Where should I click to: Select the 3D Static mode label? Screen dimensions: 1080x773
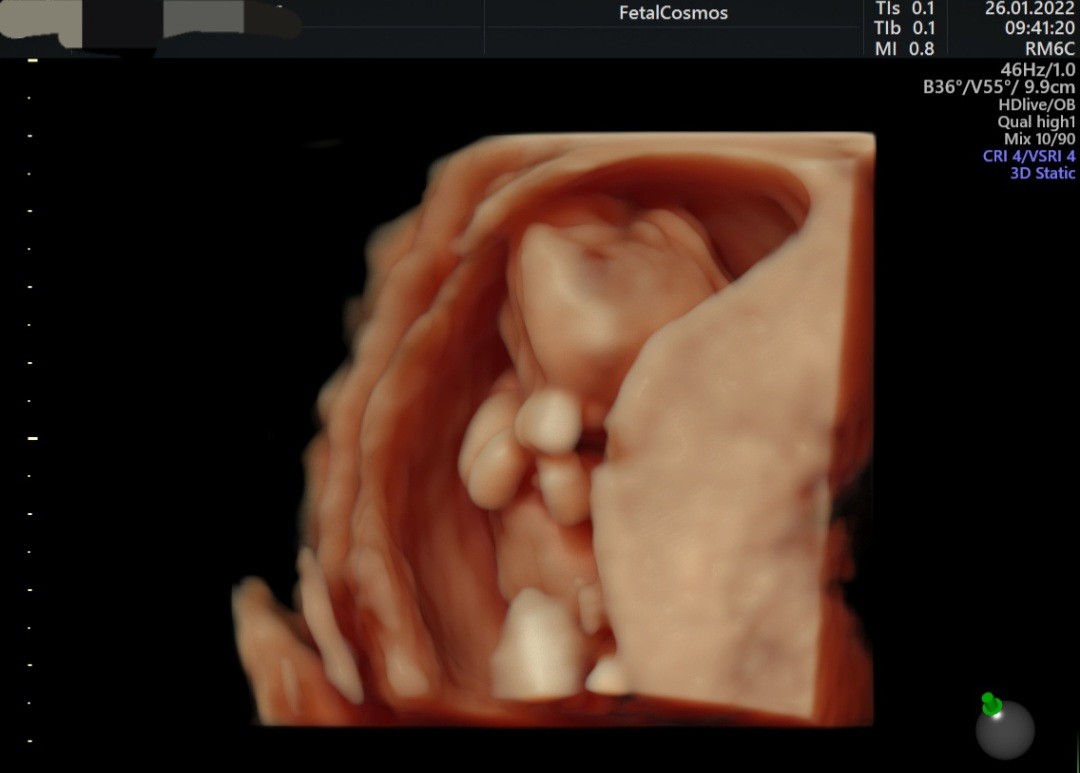[x=1042, y=173]
